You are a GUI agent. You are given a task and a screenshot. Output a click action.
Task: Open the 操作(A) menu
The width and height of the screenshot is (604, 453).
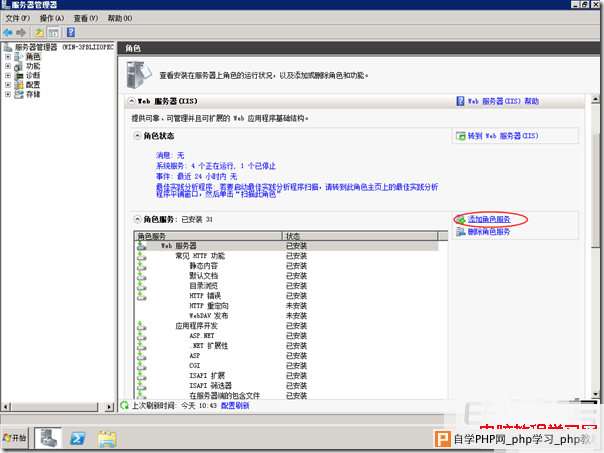tap(52, 18)
